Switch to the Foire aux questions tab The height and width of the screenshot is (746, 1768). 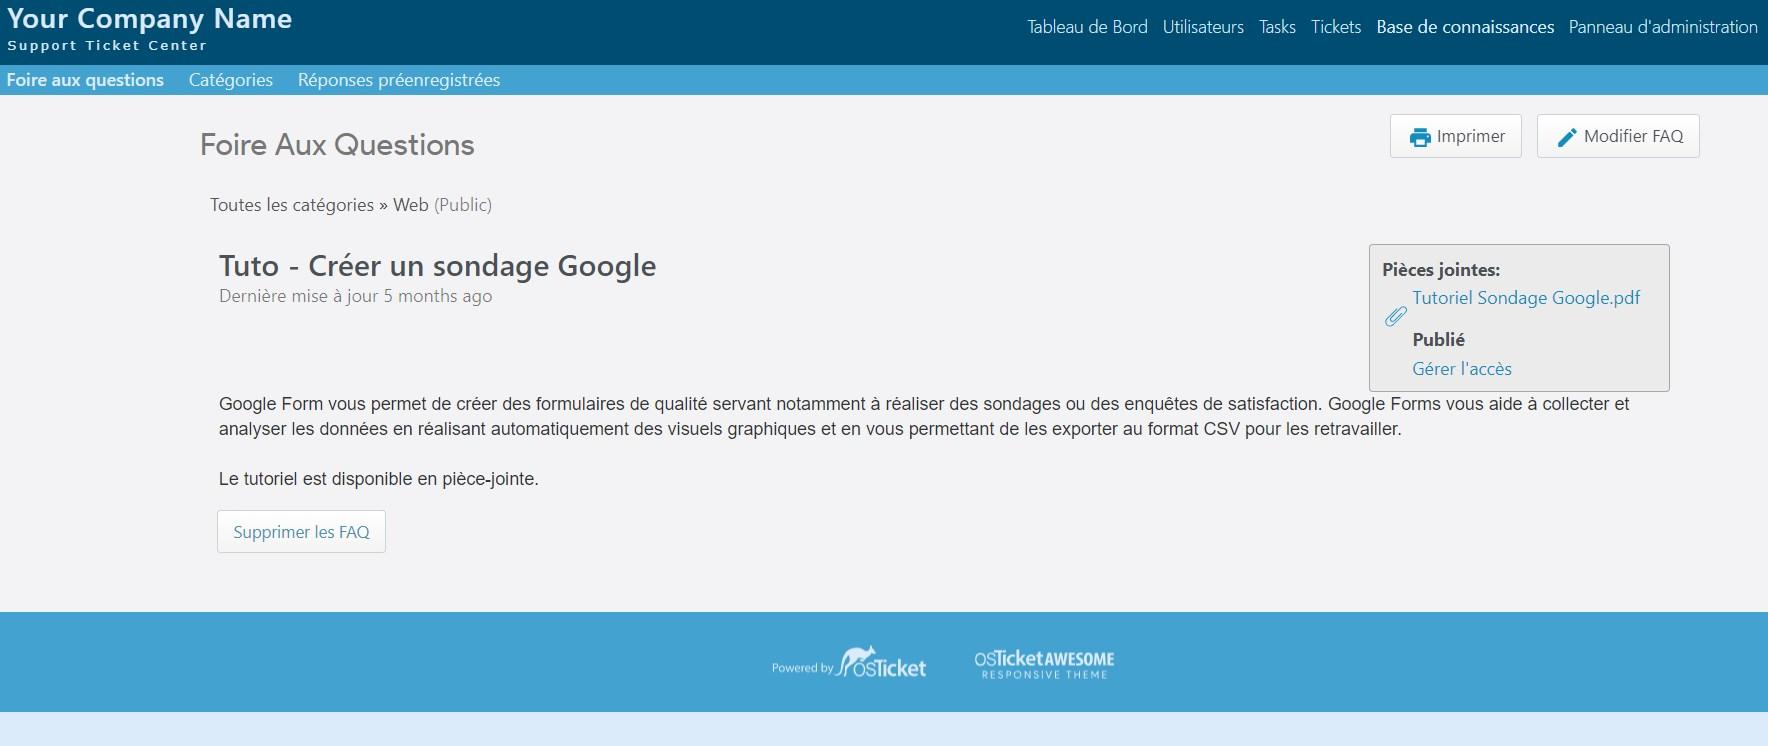(85, 80)
